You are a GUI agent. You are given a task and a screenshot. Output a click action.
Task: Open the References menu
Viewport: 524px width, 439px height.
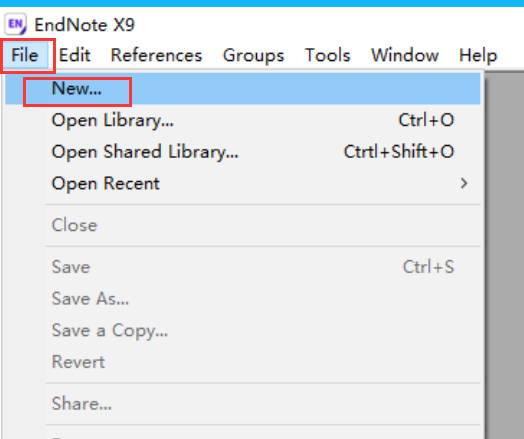[156, 55]
